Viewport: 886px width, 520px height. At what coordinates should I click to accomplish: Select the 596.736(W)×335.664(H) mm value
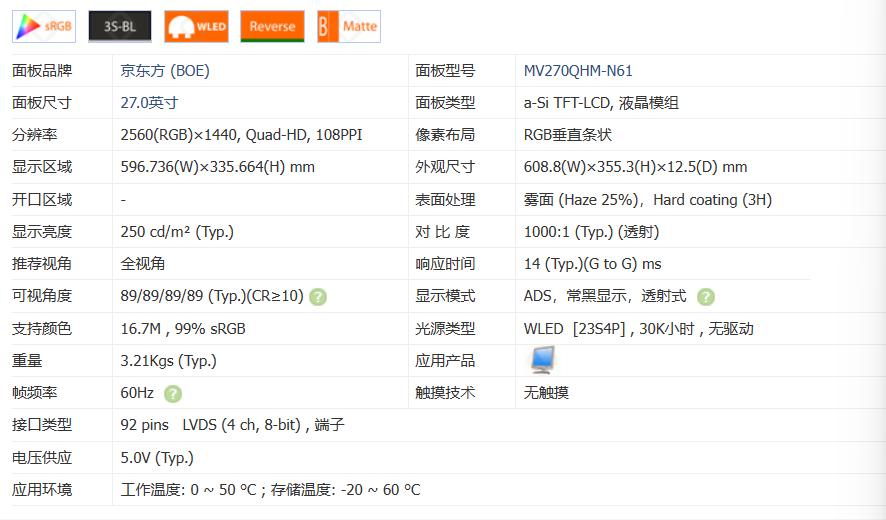[218, 167]
